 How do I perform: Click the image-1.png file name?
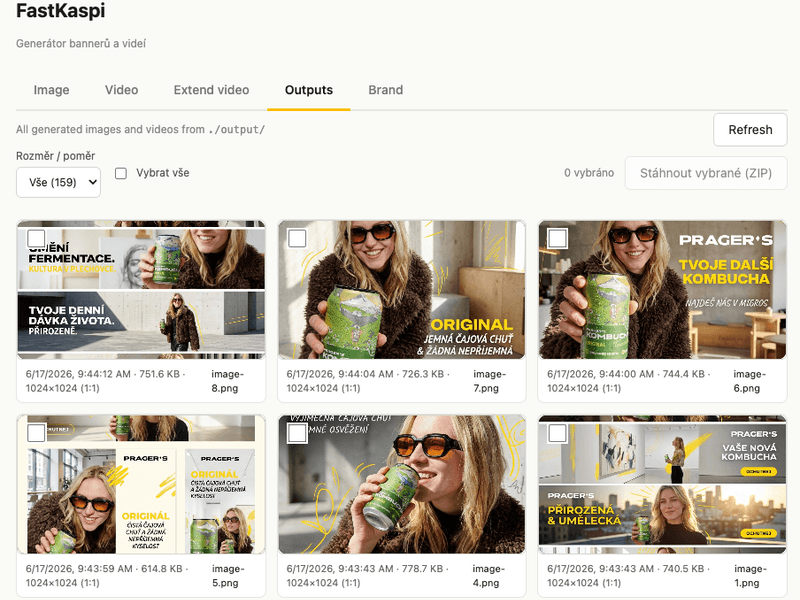[750, 576]
